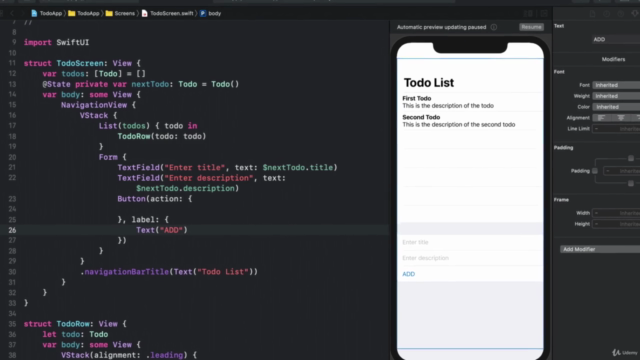Click the Frame Height field
This screenshot has height=360, width=640.
point(616,224)
